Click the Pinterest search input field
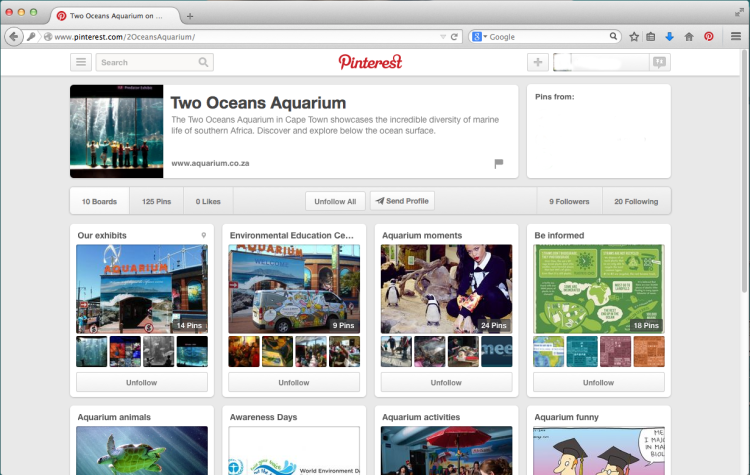 (148, 62)
